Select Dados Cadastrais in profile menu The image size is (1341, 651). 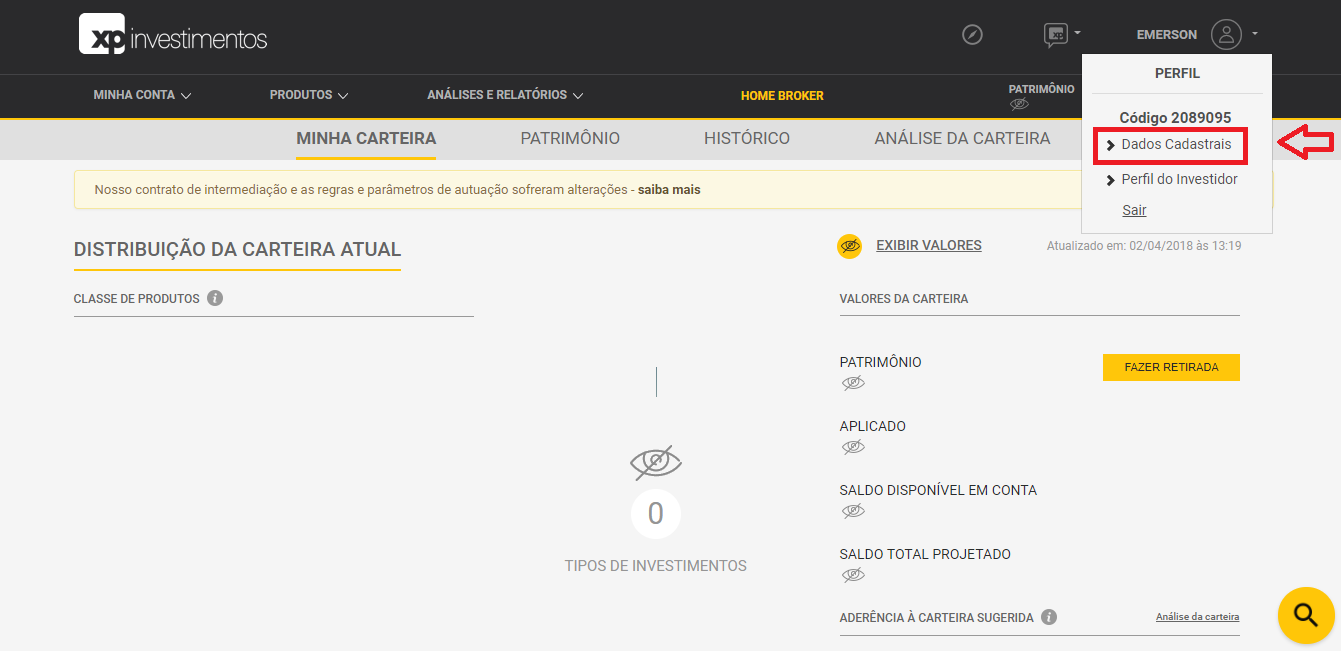coord(1175,145)
